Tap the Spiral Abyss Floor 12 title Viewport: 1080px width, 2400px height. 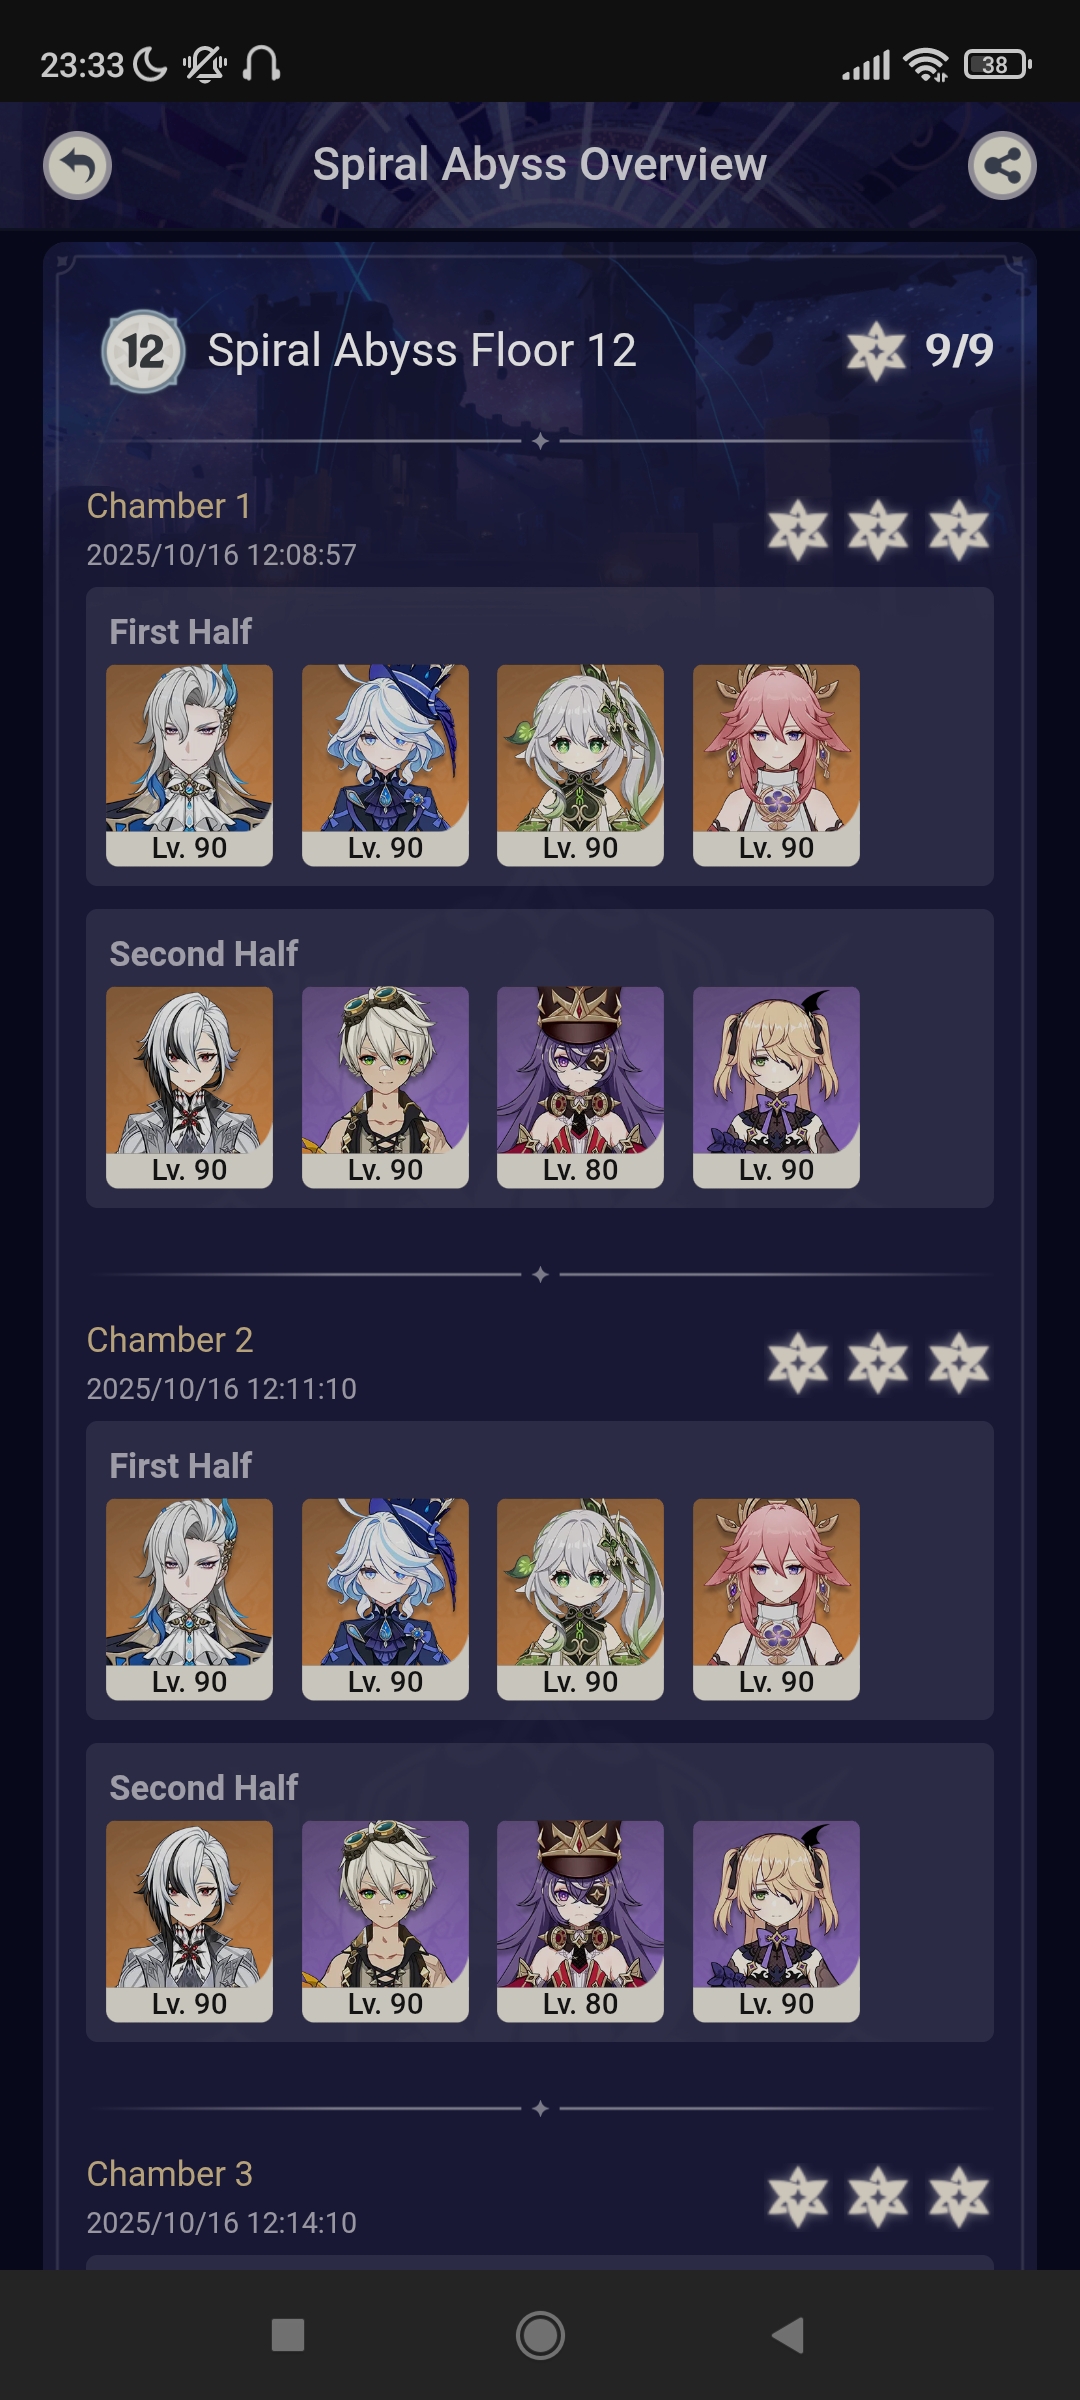[x=422, y=351]
